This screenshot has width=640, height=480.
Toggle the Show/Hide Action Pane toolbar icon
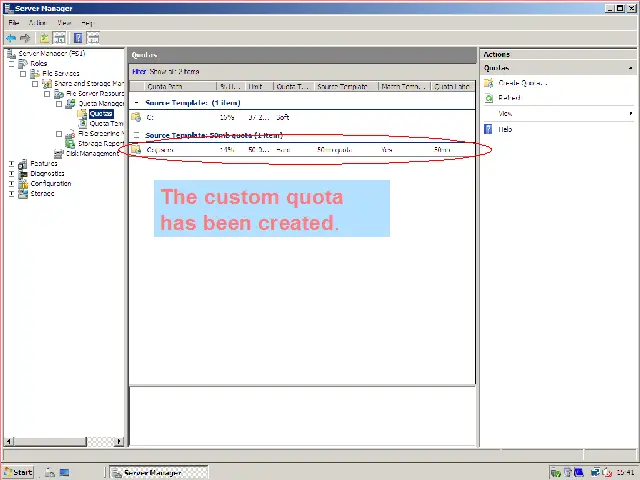(93, 38)
